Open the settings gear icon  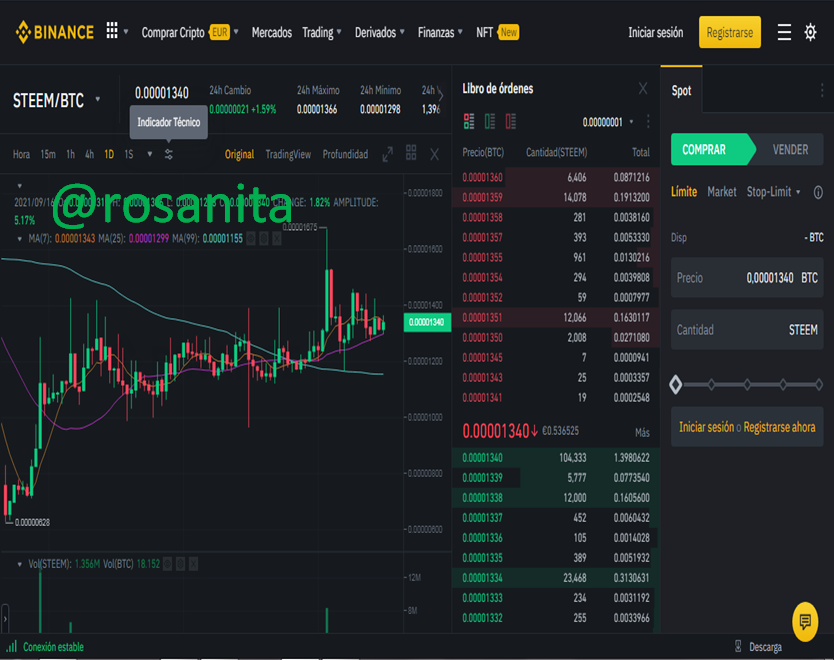[810, 32]
